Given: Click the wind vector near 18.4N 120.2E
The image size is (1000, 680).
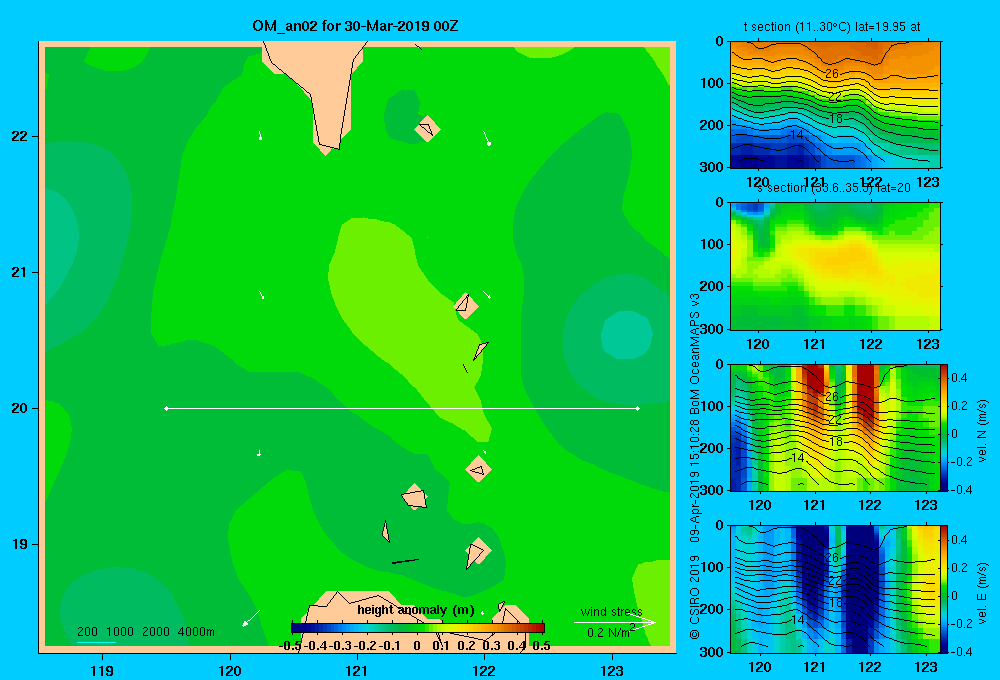Looking at the screenshot, I should point(251,617).
